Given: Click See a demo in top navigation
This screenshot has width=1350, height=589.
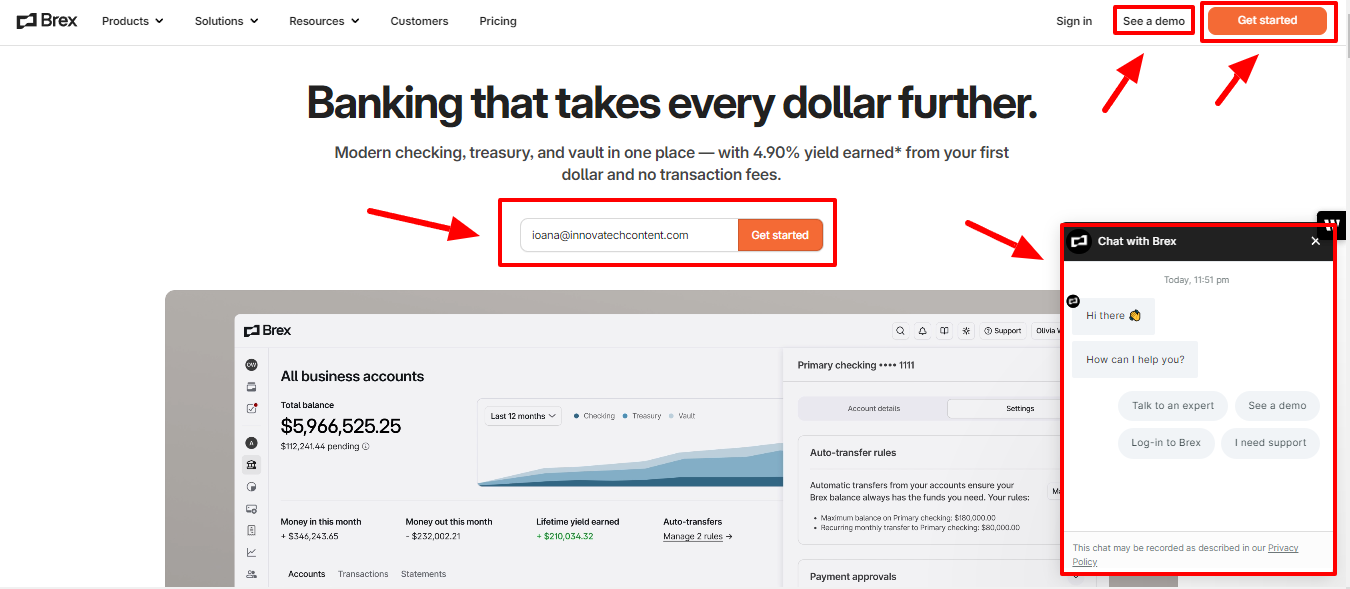Looking at the screenshot, I should tap(1154, 21).
